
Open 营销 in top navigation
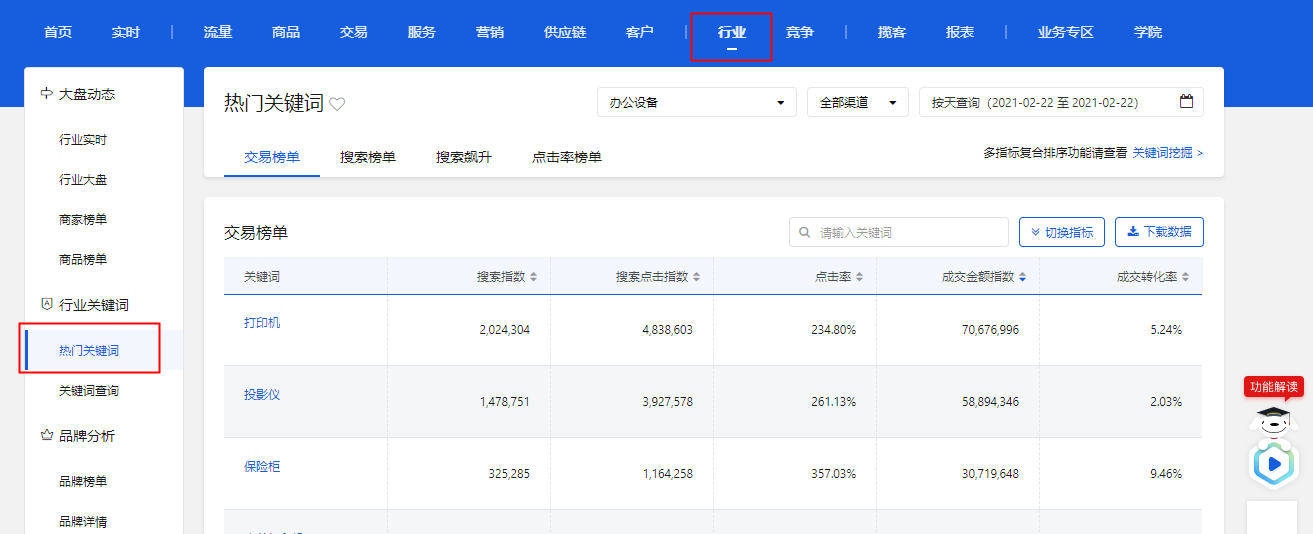click(490, 32)
